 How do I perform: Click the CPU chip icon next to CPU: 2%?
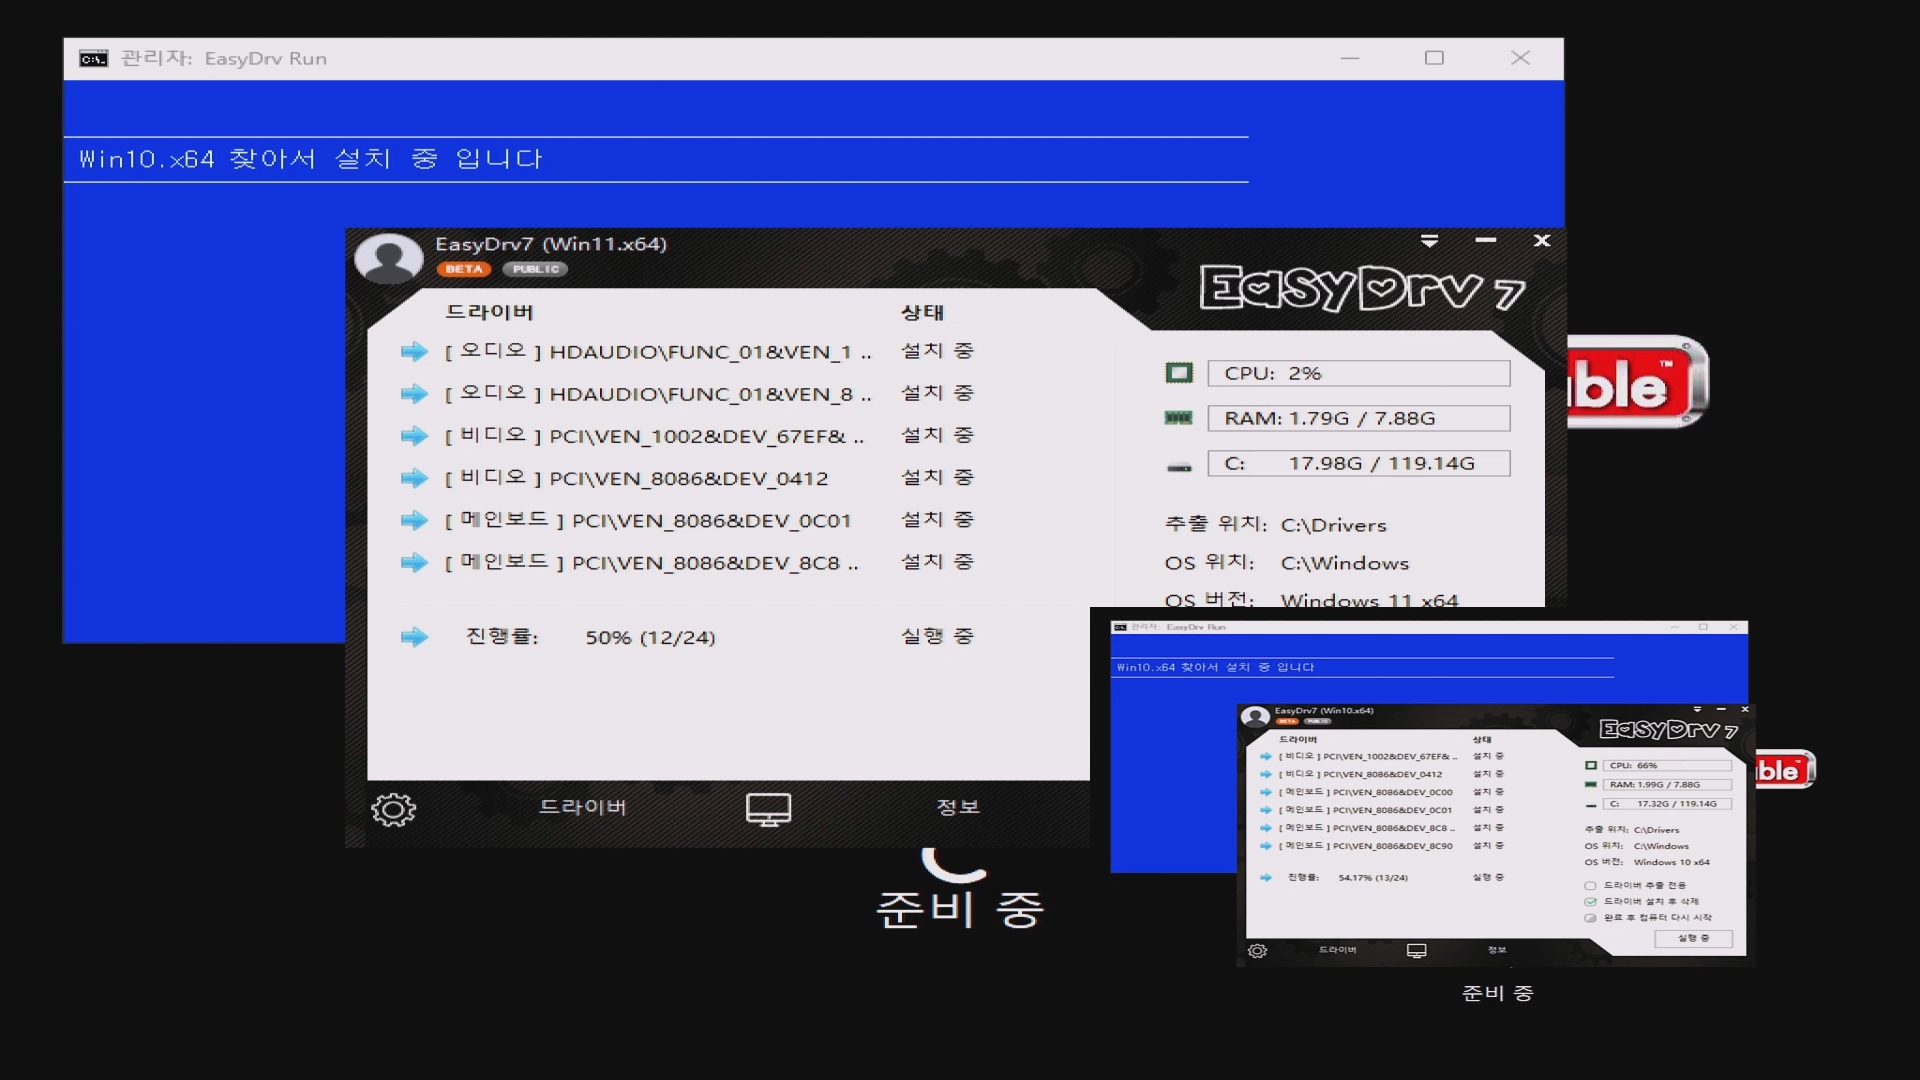pos(1179,373)
